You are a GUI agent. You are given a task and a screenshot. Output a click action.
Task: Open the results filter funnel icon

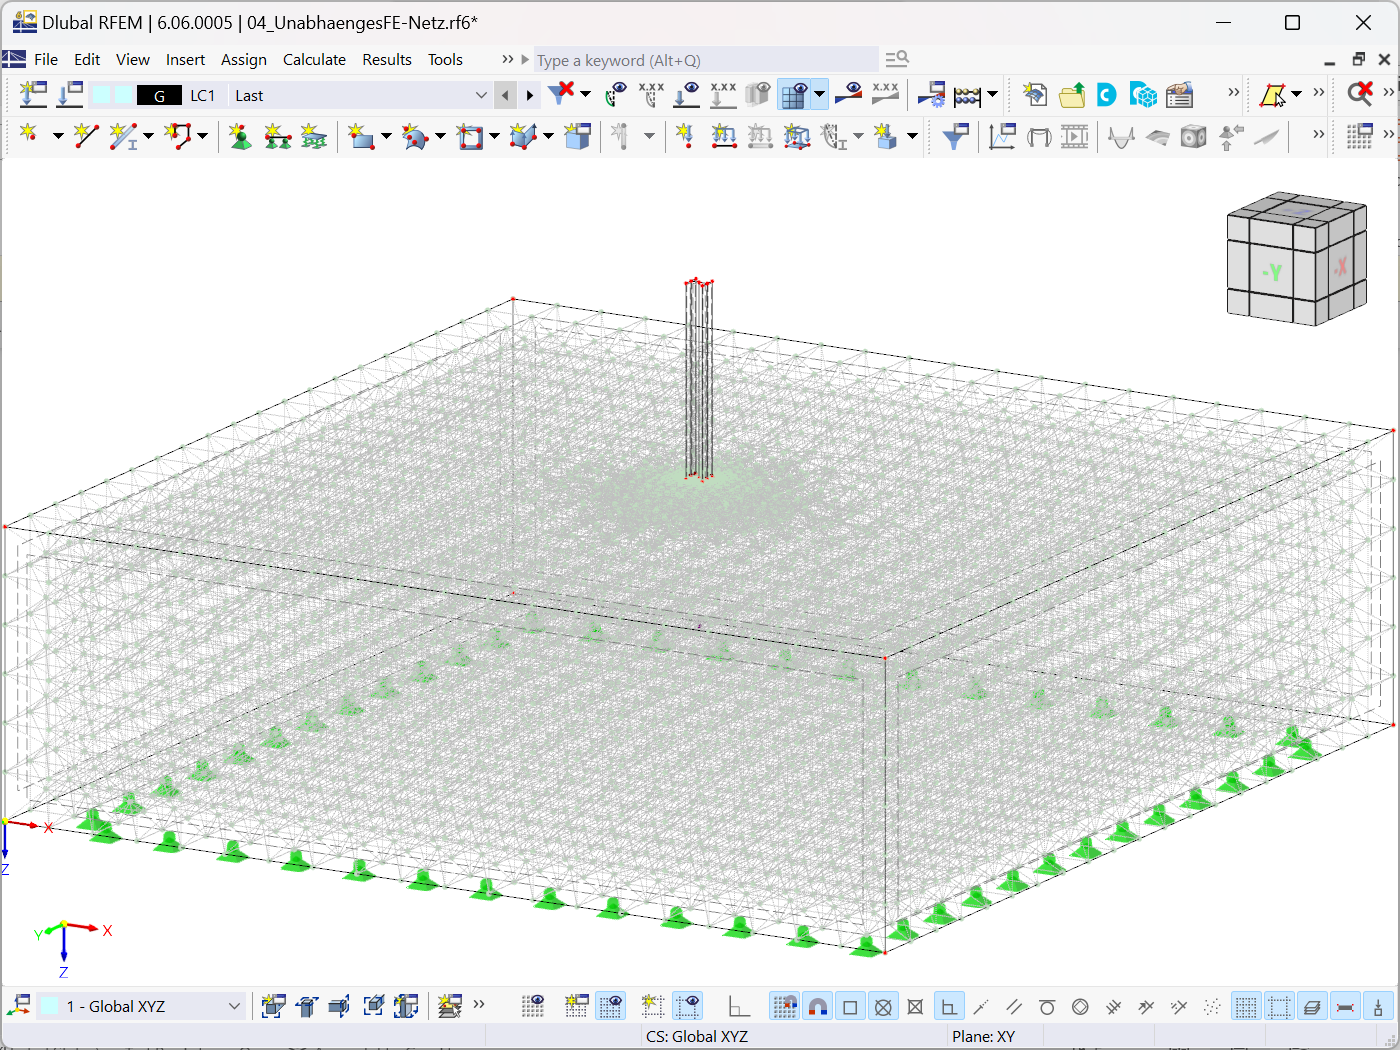pos(956,135)
